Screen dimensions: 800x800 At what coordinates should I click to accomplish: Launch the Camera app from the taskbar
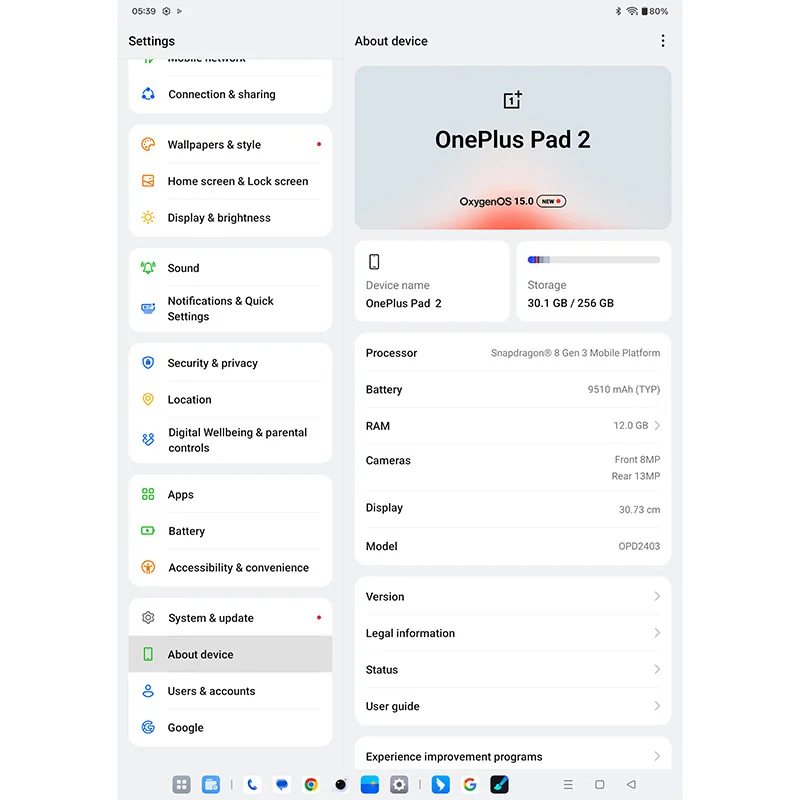coord(340,784)
